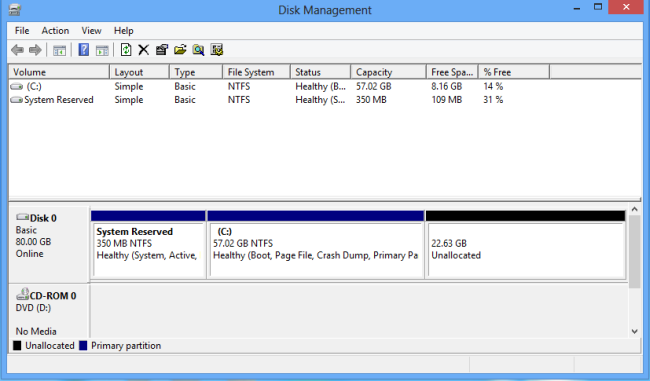Viewport: 650px width, 381px height.
Task: Click the vertical scrollbar thumb in disk pane
Action: click(x=634, y=252)
